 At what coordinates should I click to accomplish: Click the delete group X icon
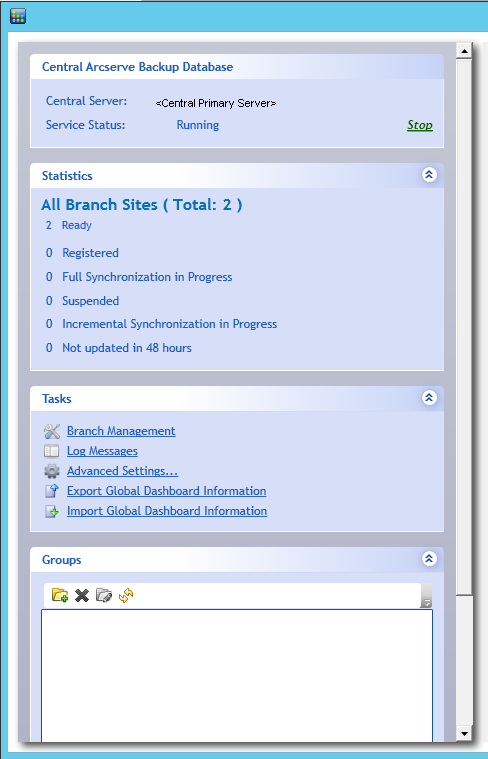[x=82, y=595]
